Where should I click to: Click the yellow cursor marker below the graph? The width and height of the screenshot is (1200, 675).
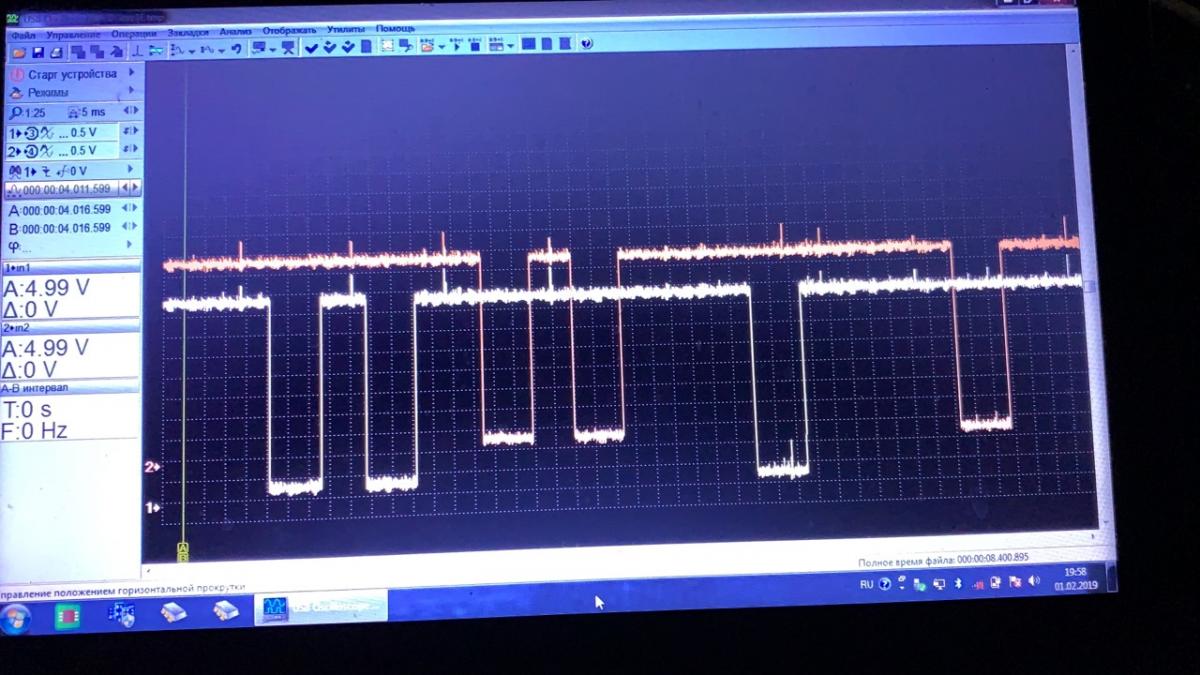click(183, 550)
